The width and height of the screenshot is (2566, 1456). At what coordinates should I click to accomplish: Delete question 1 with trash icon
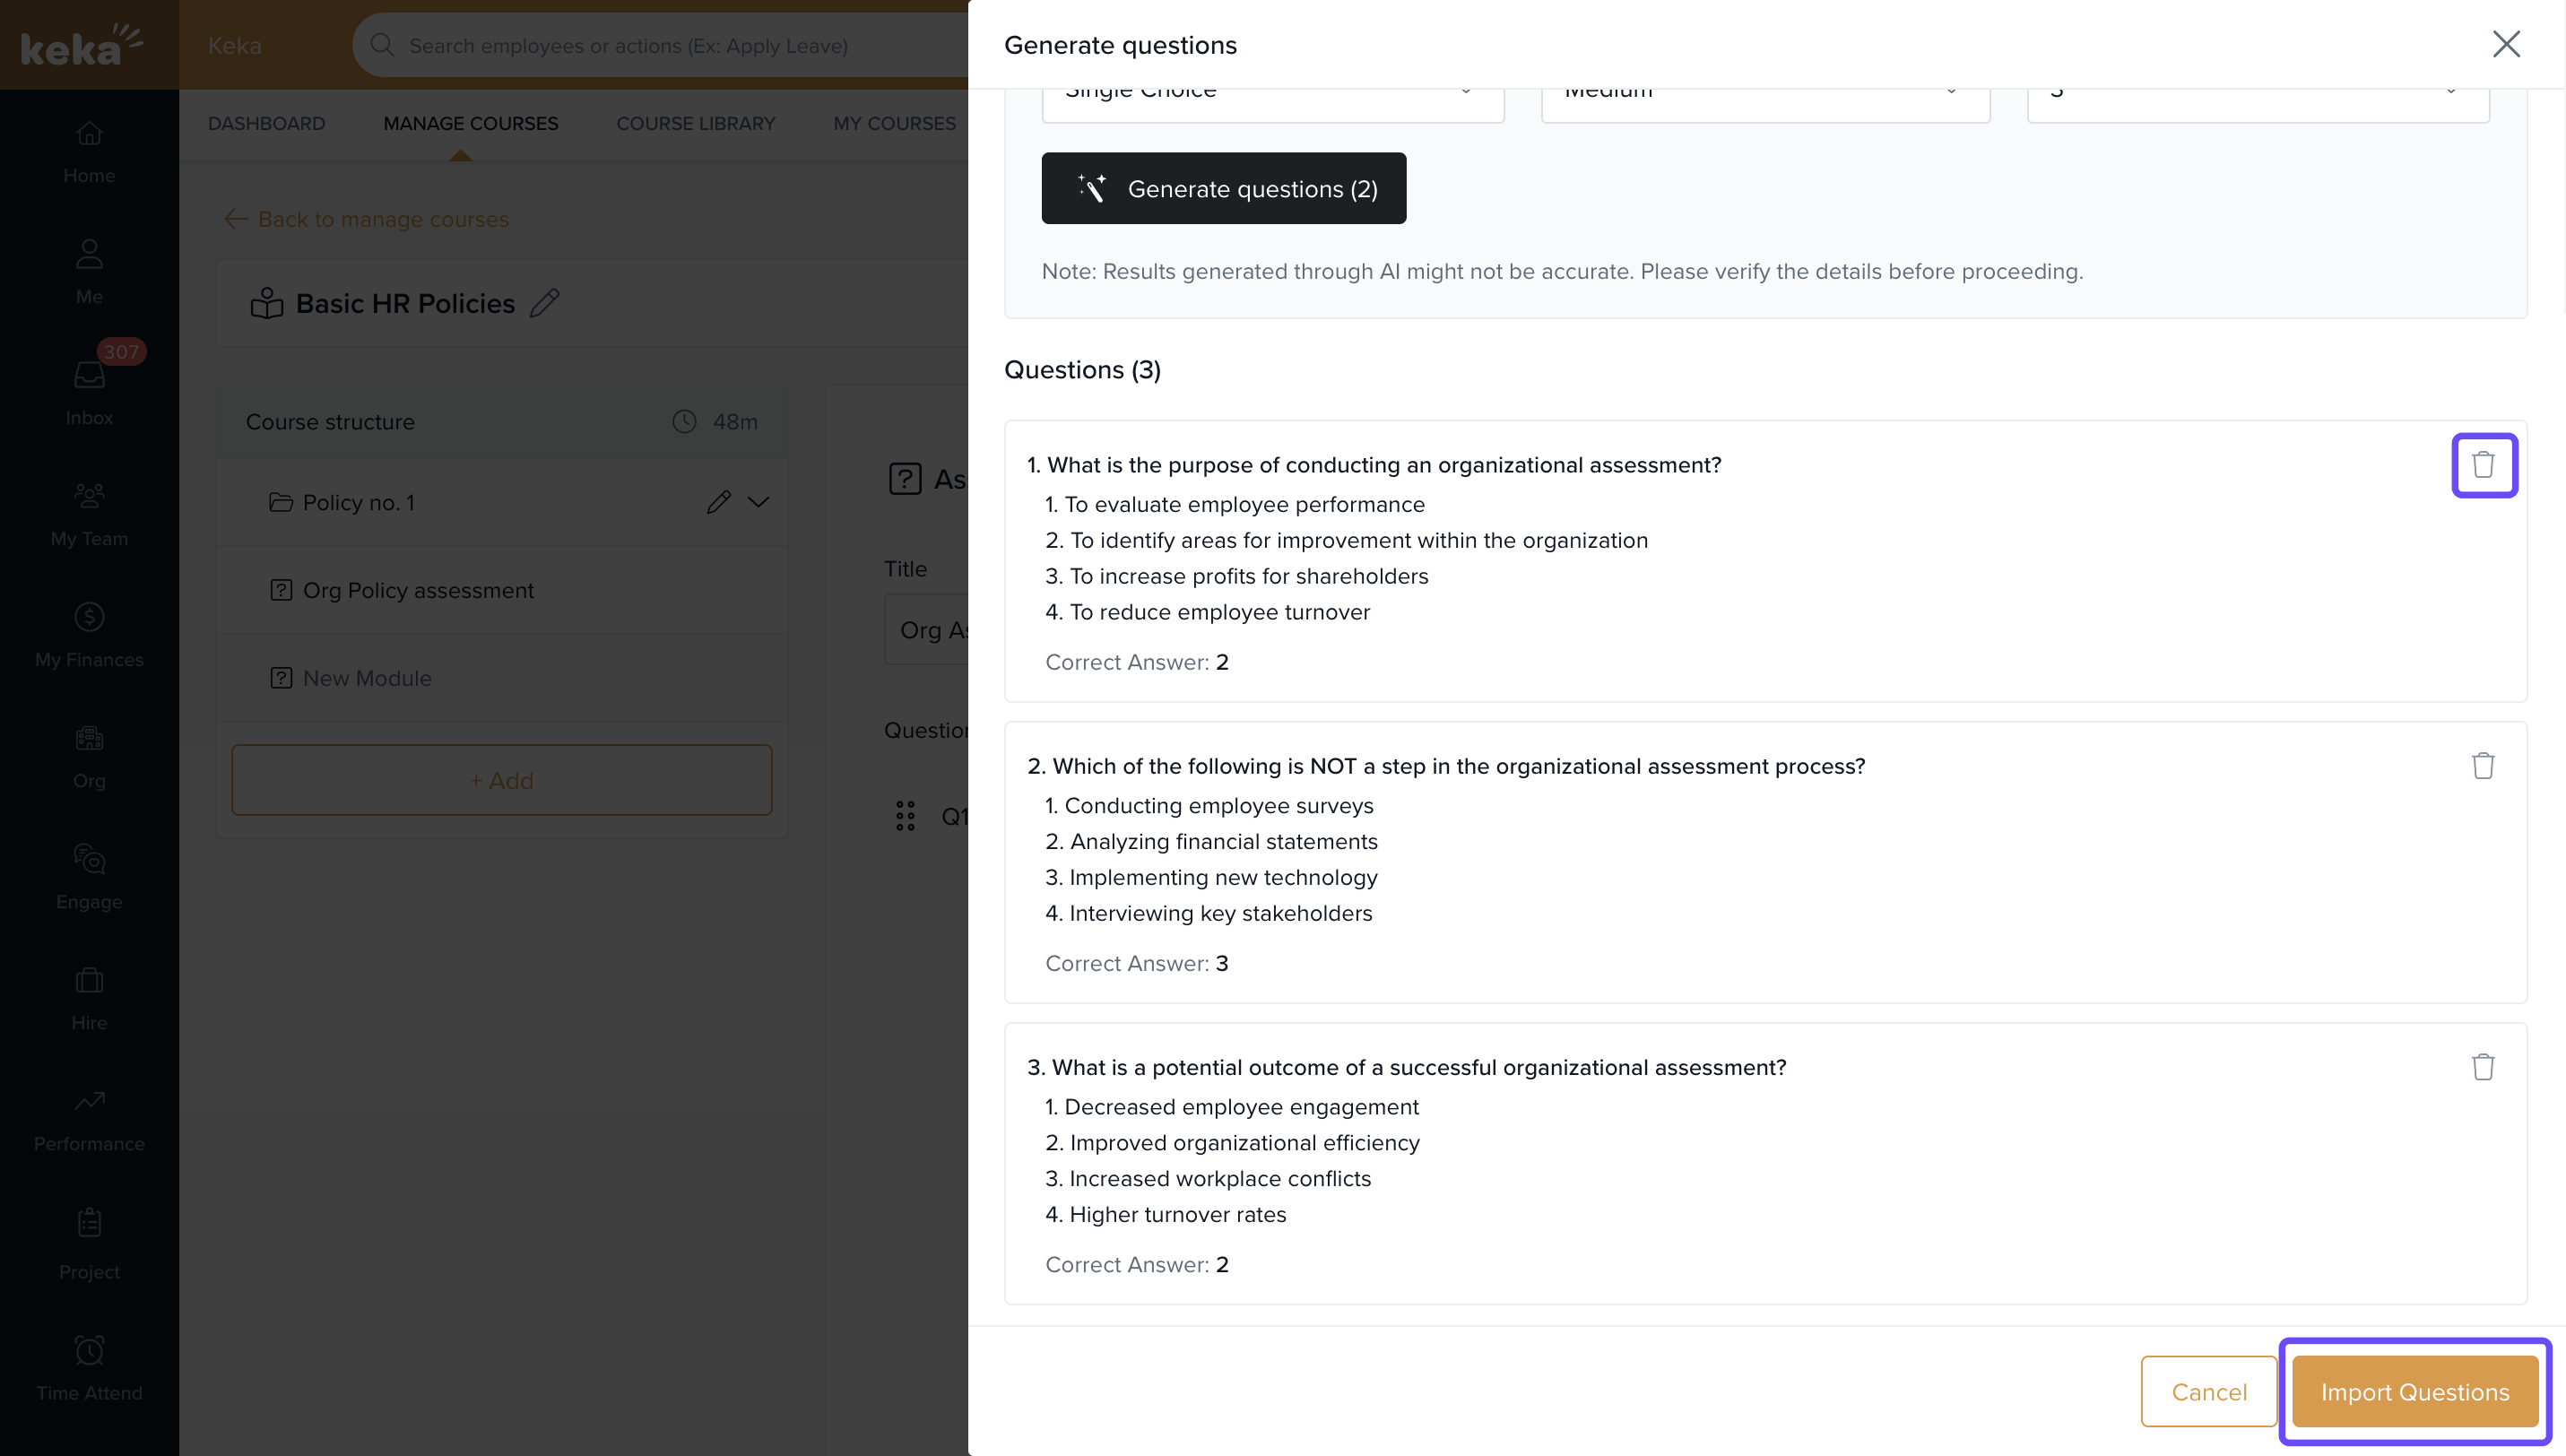click(2483, 465)
